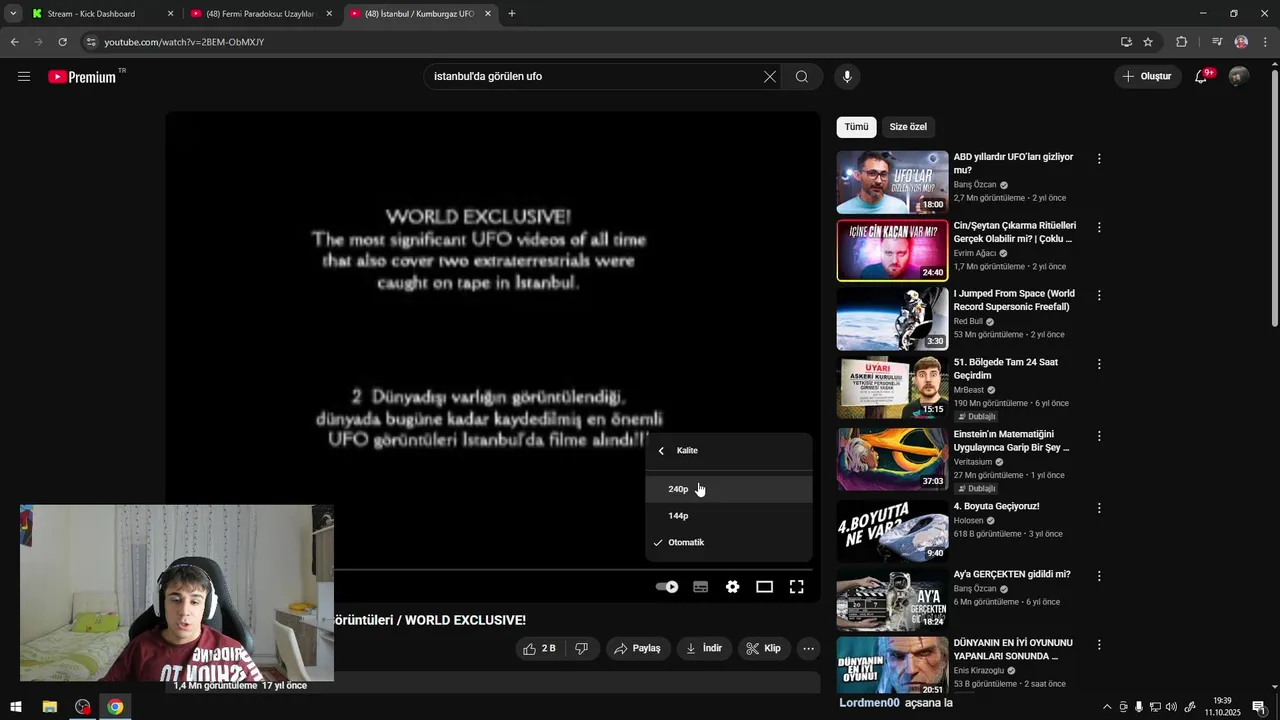Clear the search box with the X
Image resolution: width=1280 pixels, height=720 pixels.
(770, 76)
